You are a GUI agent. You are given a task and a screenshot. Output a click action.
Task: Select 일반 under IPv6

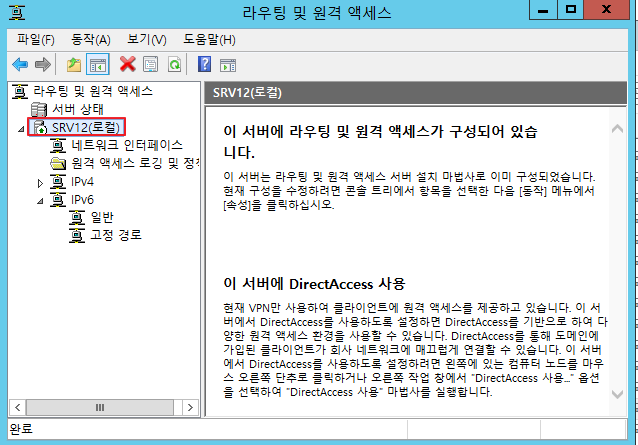(102, 218)
